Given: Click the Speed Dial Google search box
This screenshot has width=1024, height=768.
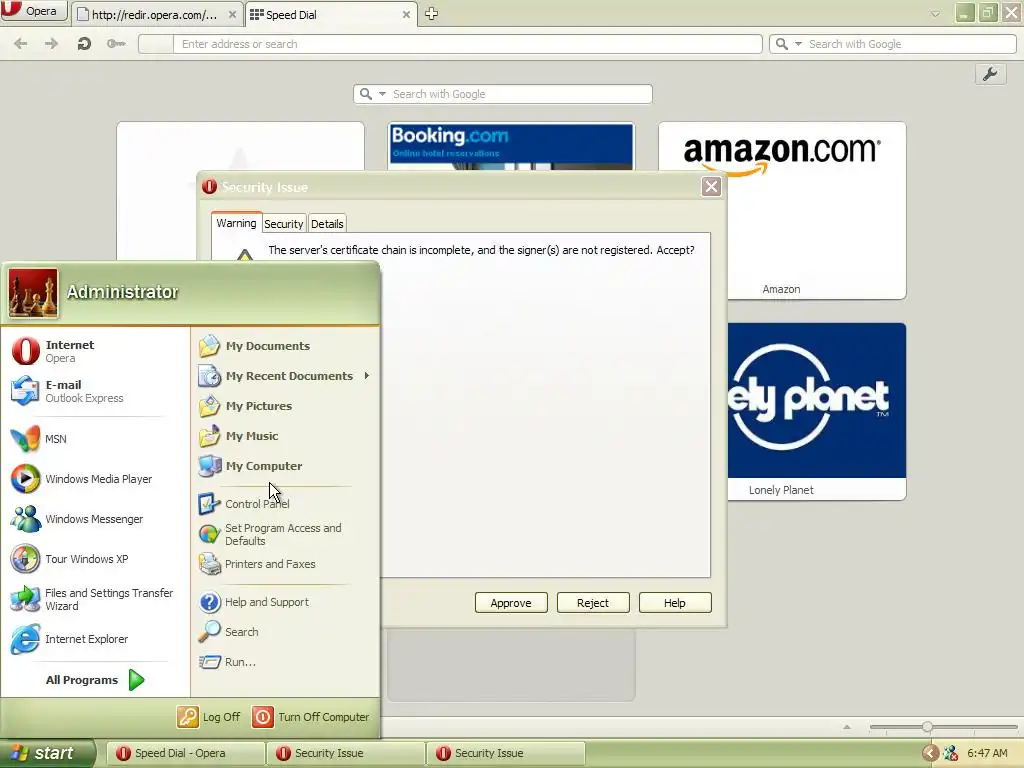Looking at the screenshot, I should point(520,94).
